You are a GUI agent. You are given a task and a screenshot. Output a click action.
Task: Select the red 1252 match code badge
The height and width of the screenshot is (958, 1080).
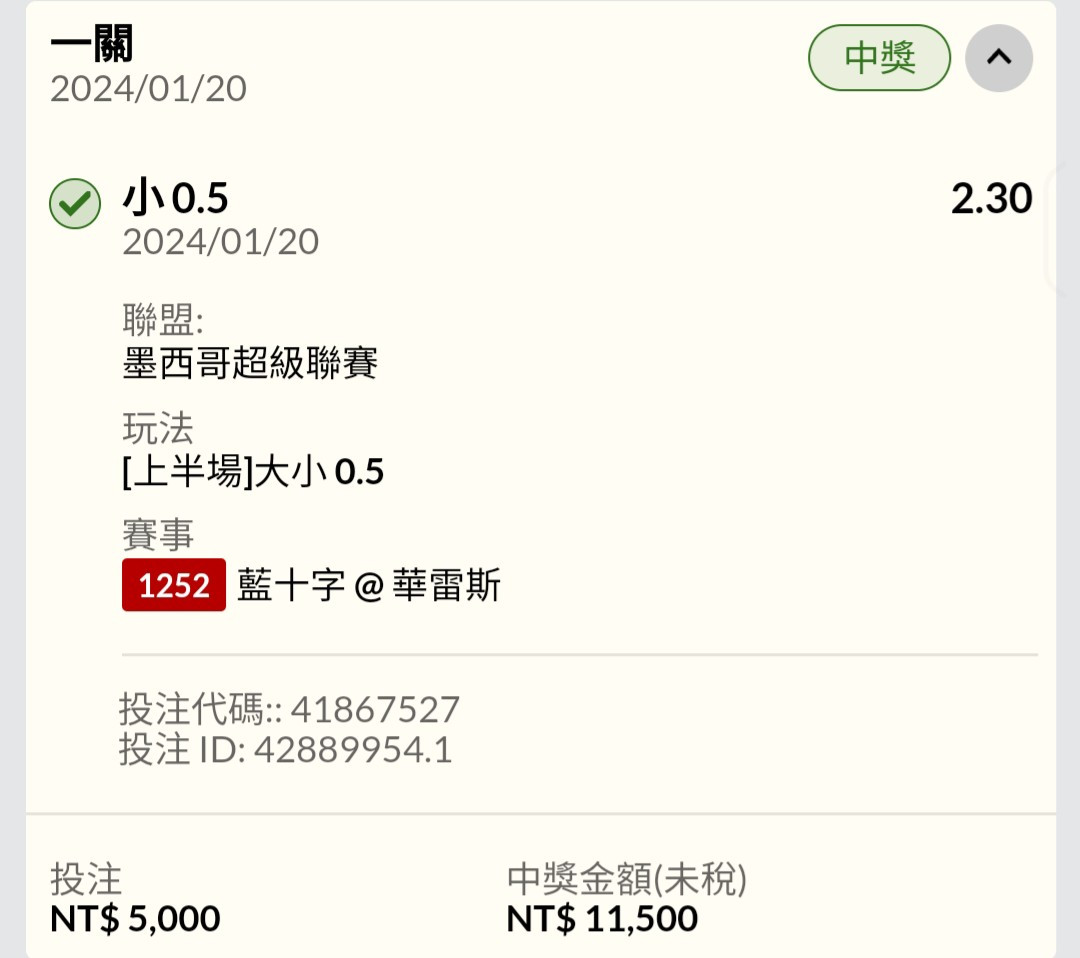(x=174, y=585)
